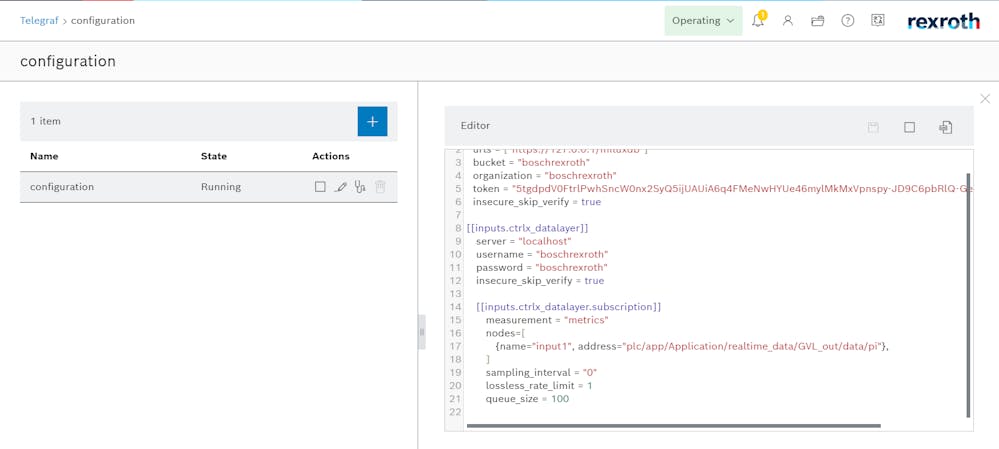Click empty line 22 in editor
The width and height of the screenshot is (999, 449).
tap(714, 412)
